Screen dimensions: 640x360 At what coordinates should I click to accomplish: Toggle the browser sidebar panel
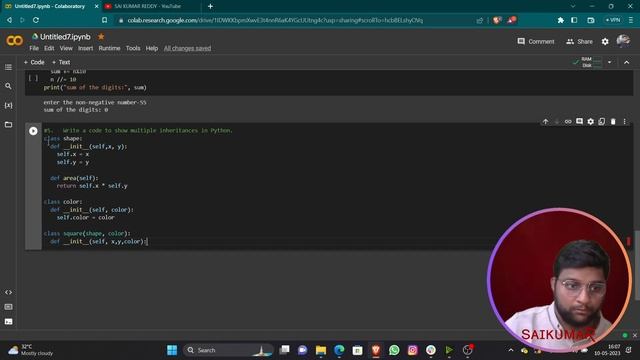click(x=574, y=20)
